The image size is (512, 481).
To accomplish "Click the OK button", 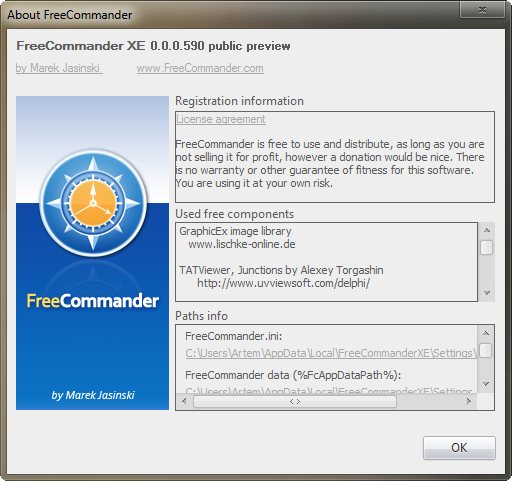I will pos(459,448).
